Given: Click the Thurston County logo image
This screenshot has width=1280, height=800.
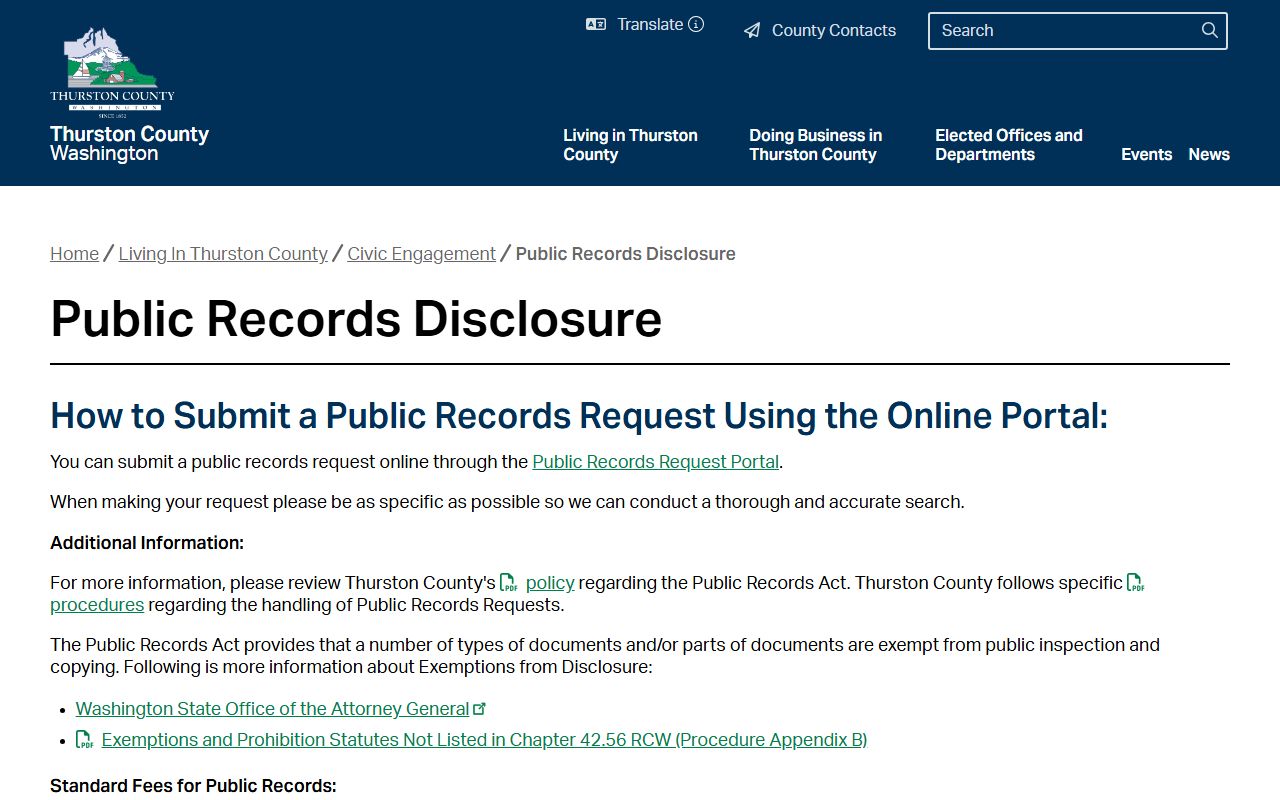Looking at the screenshot, I should pos(112,72).
